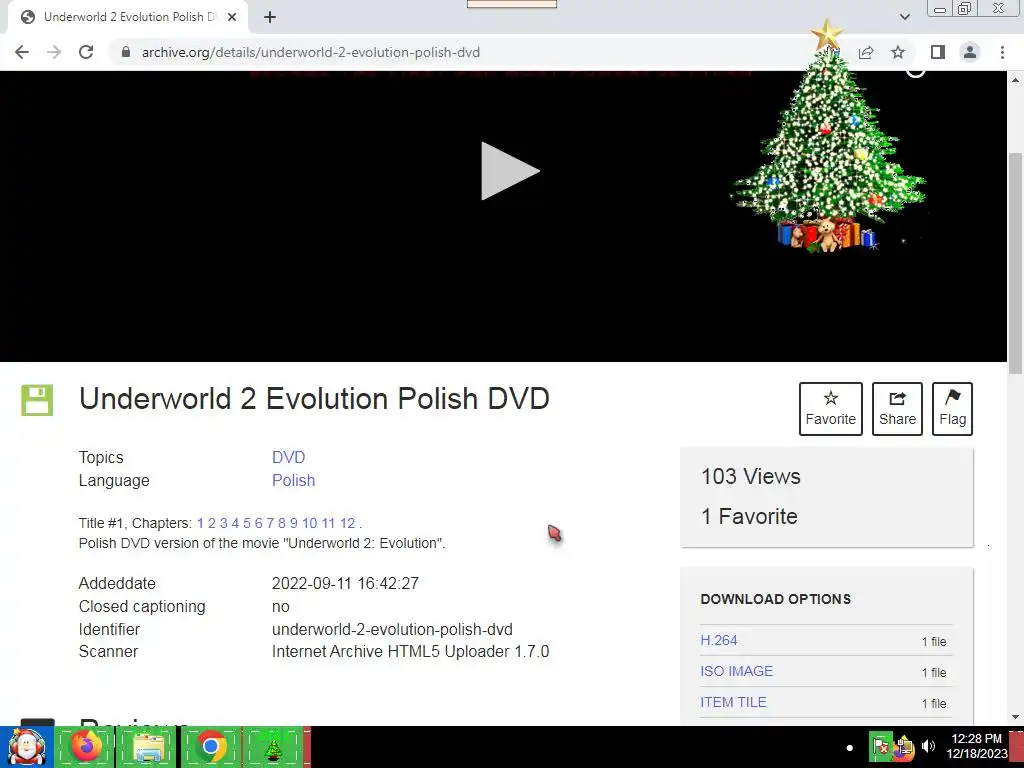Download the ISO IMAGE file
The width and height of the screenshot is (1024, 768).
[x=737, y=671]
